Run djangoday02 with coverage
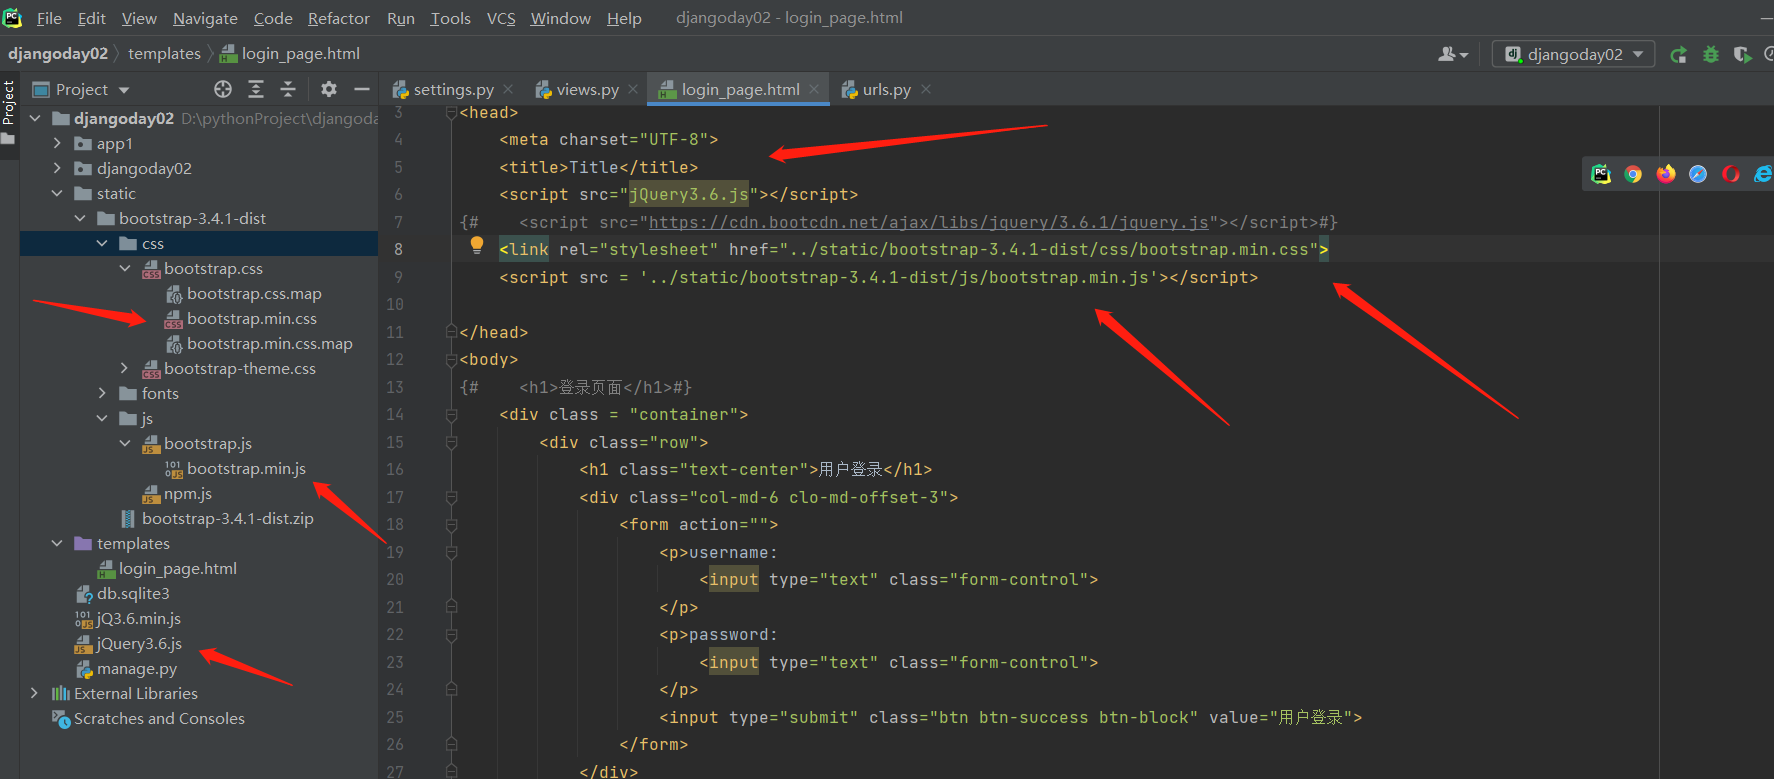This screenshot has width=1774, height=779. 1742,54
